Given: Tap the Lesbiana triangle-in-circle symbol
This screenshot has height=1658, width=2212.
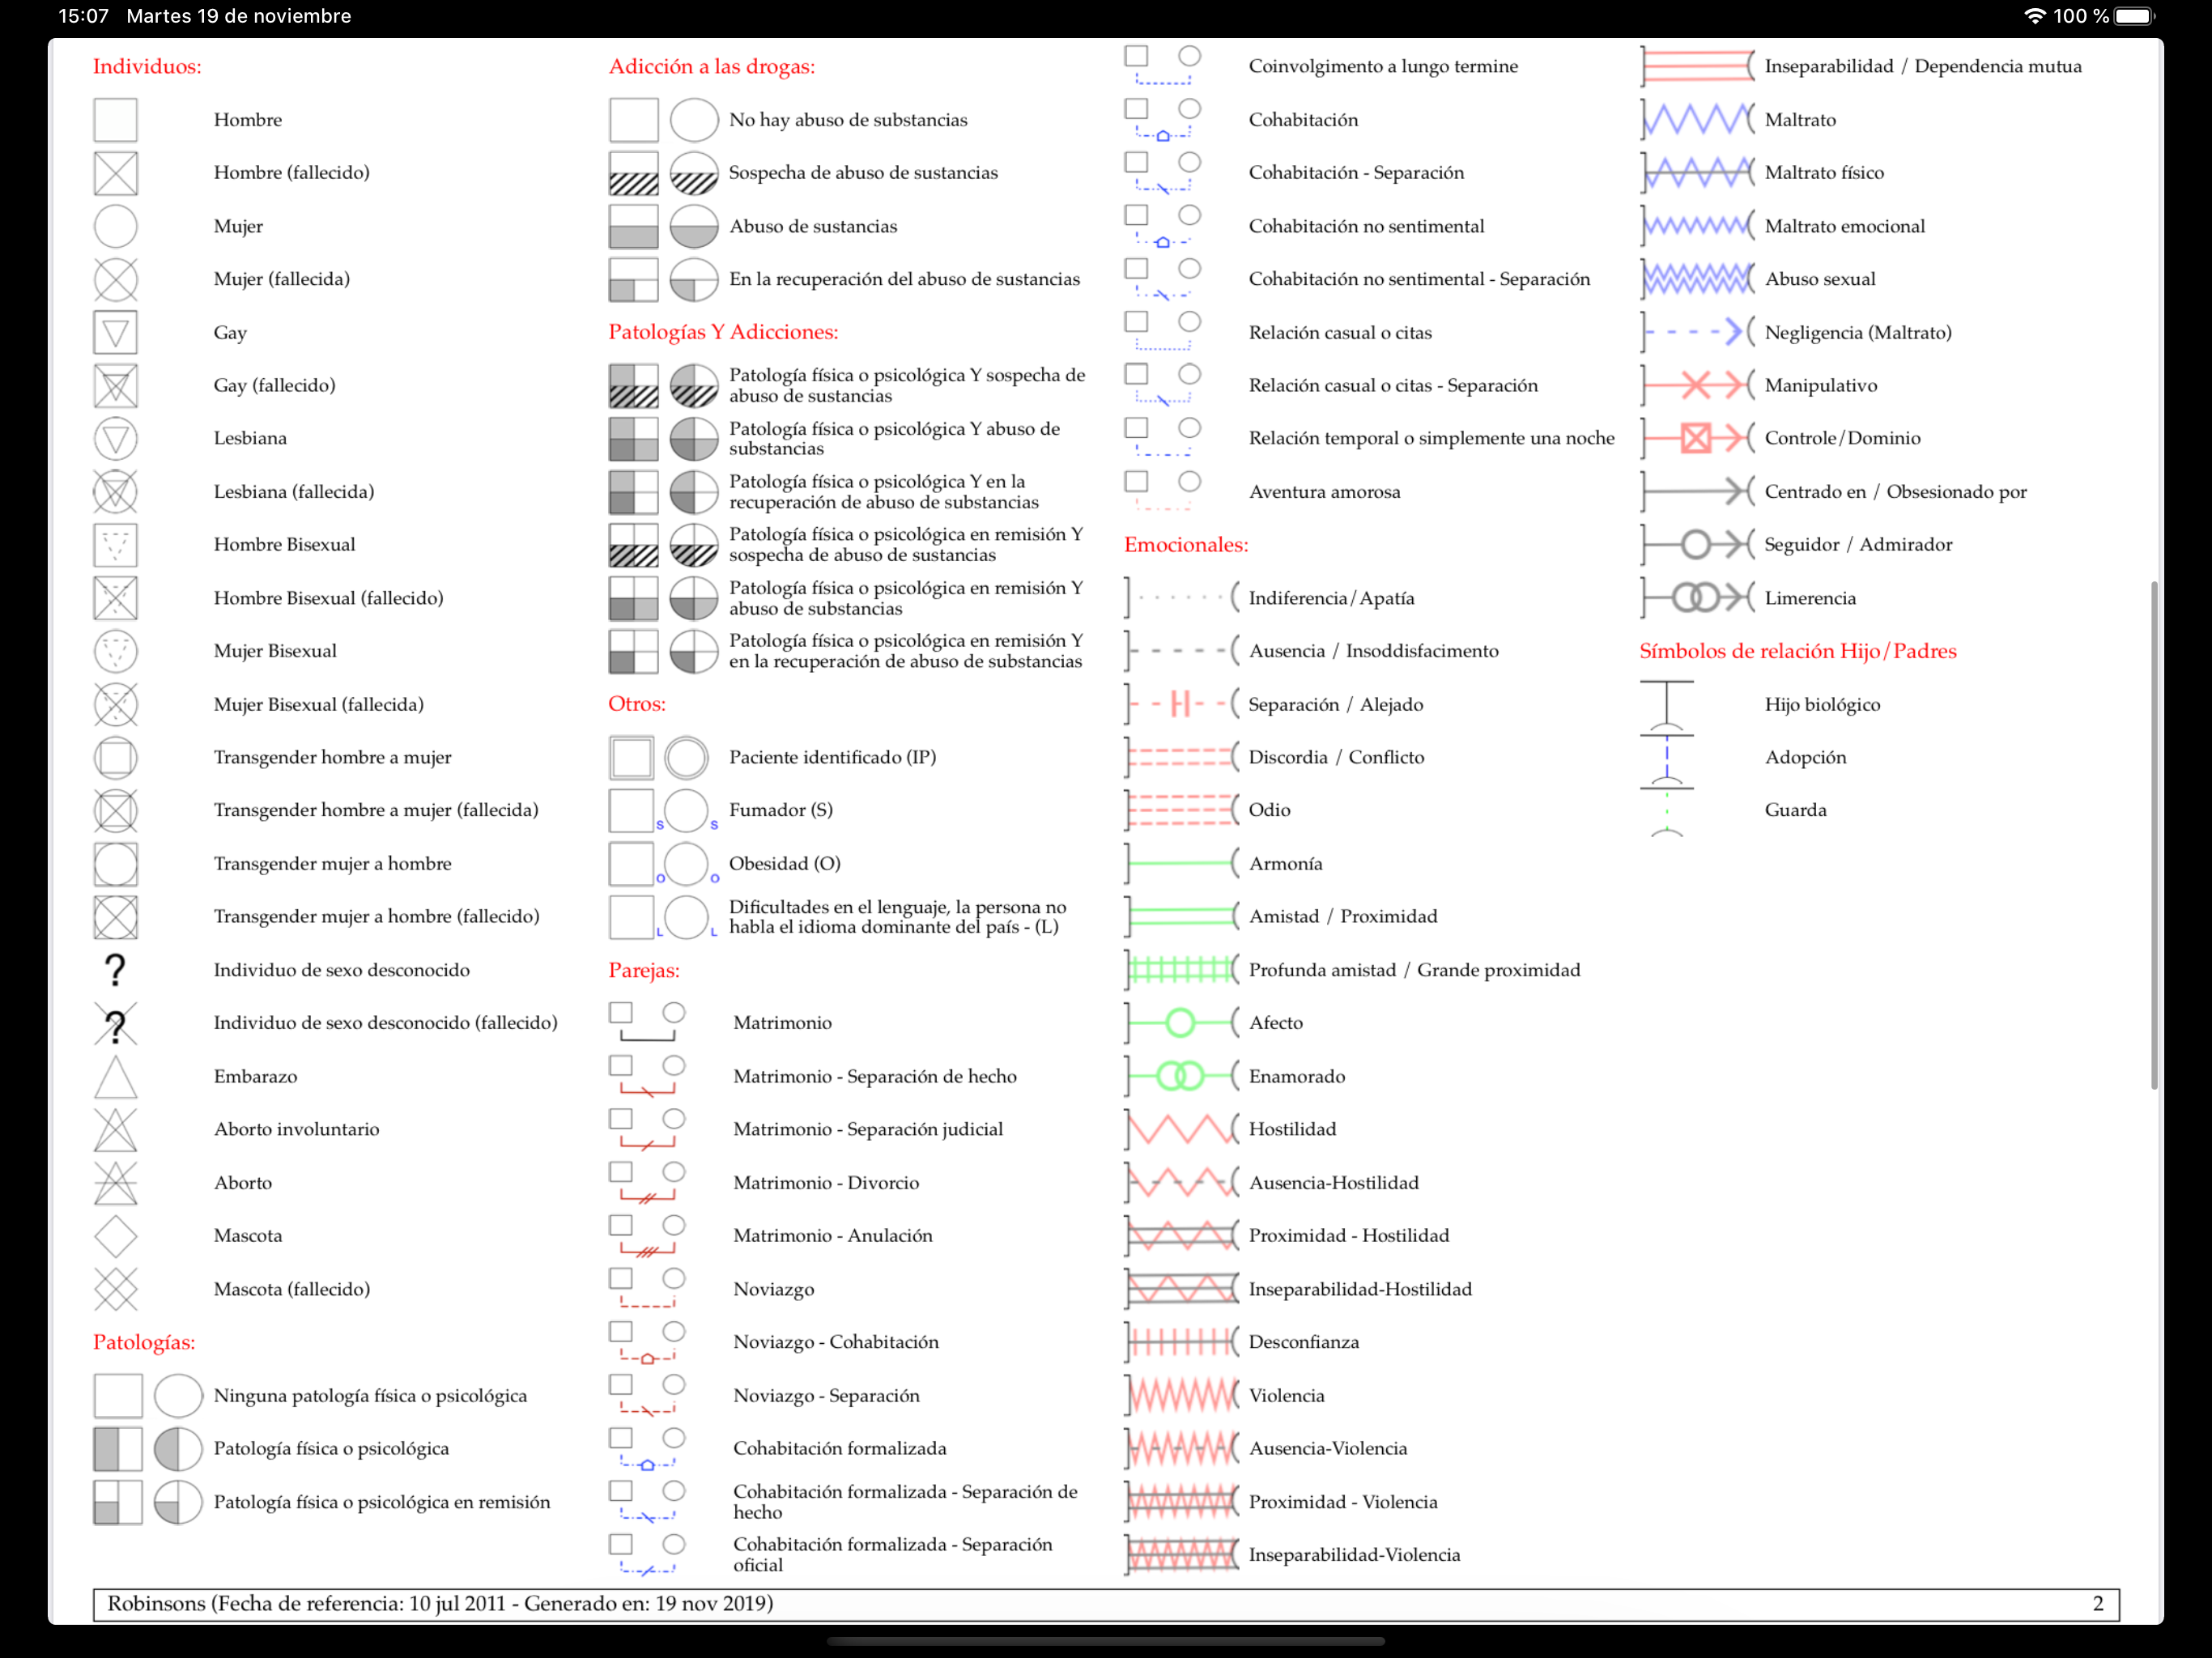Looking at the screenshot, I should (x=115, y=438).
